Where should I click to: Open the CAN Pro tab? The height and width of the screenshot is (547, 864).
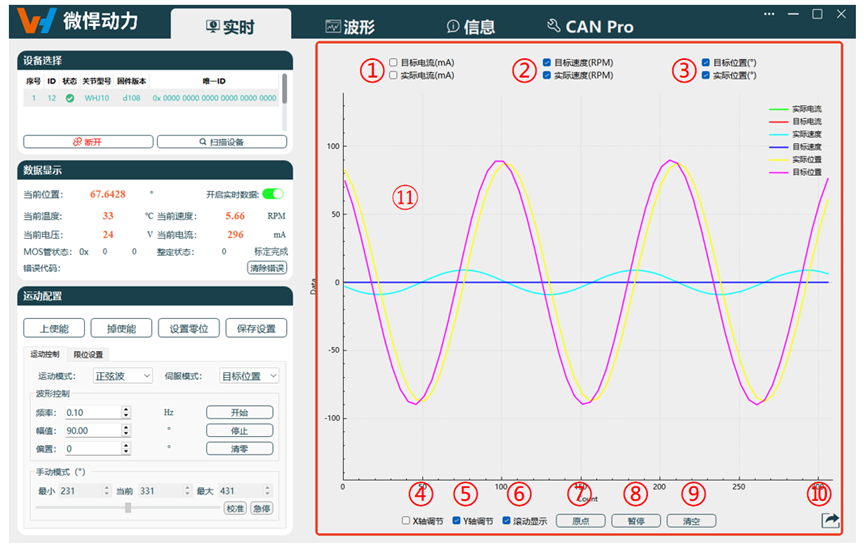pos(590,27)
